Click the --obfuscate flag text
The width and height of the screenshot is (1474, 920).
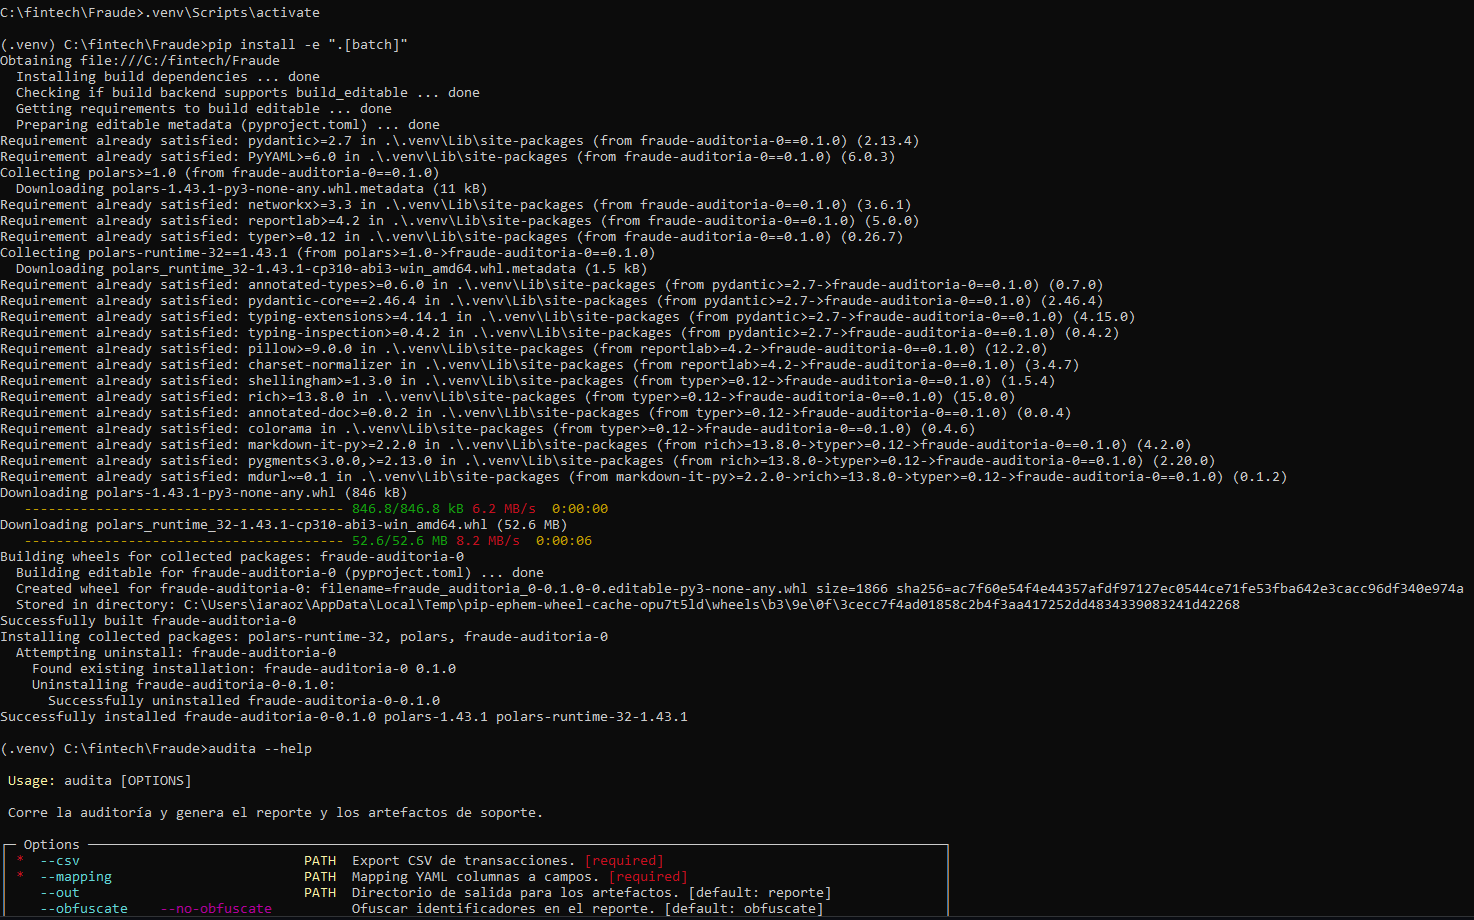click(84, 909)
